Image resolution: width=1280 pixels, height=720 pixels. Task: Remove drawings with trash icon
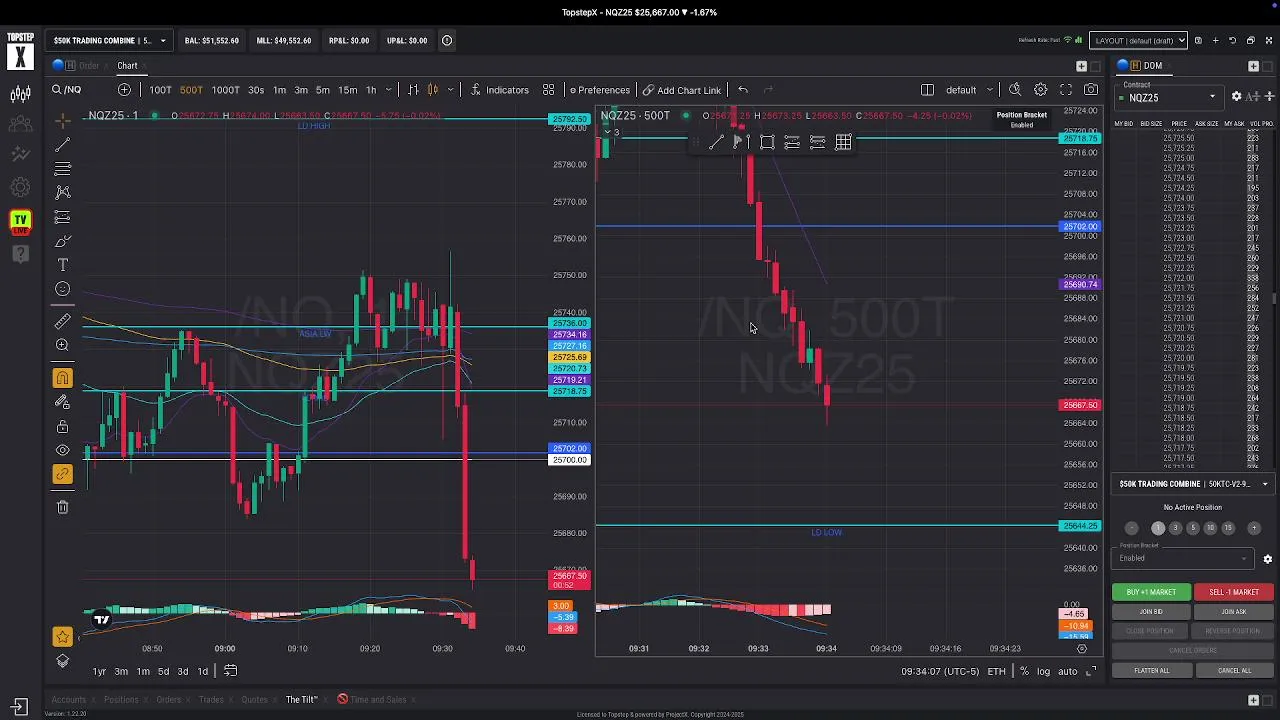[62, 507]
